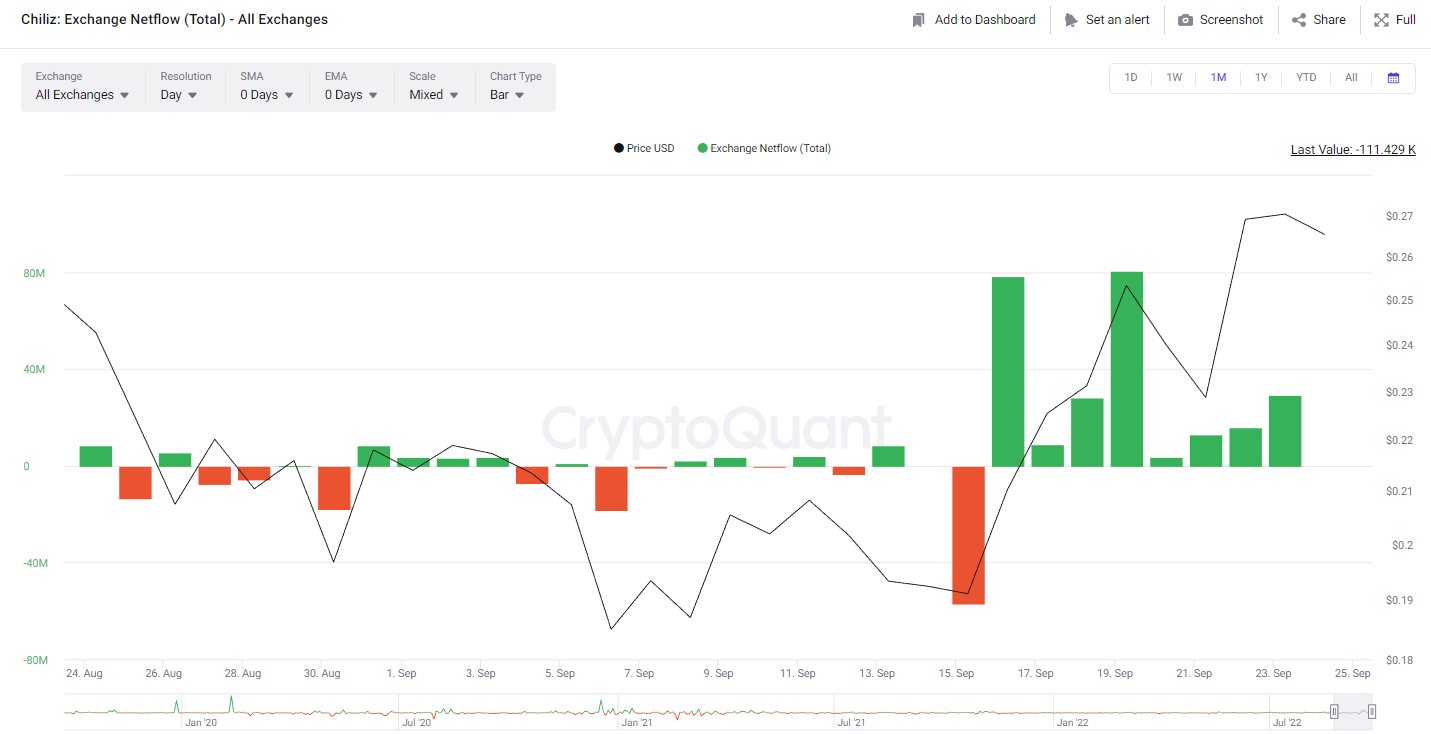Grab the left handle of range navigator
Viewport: 1431px width, 734px height.
click(1334, 711)
